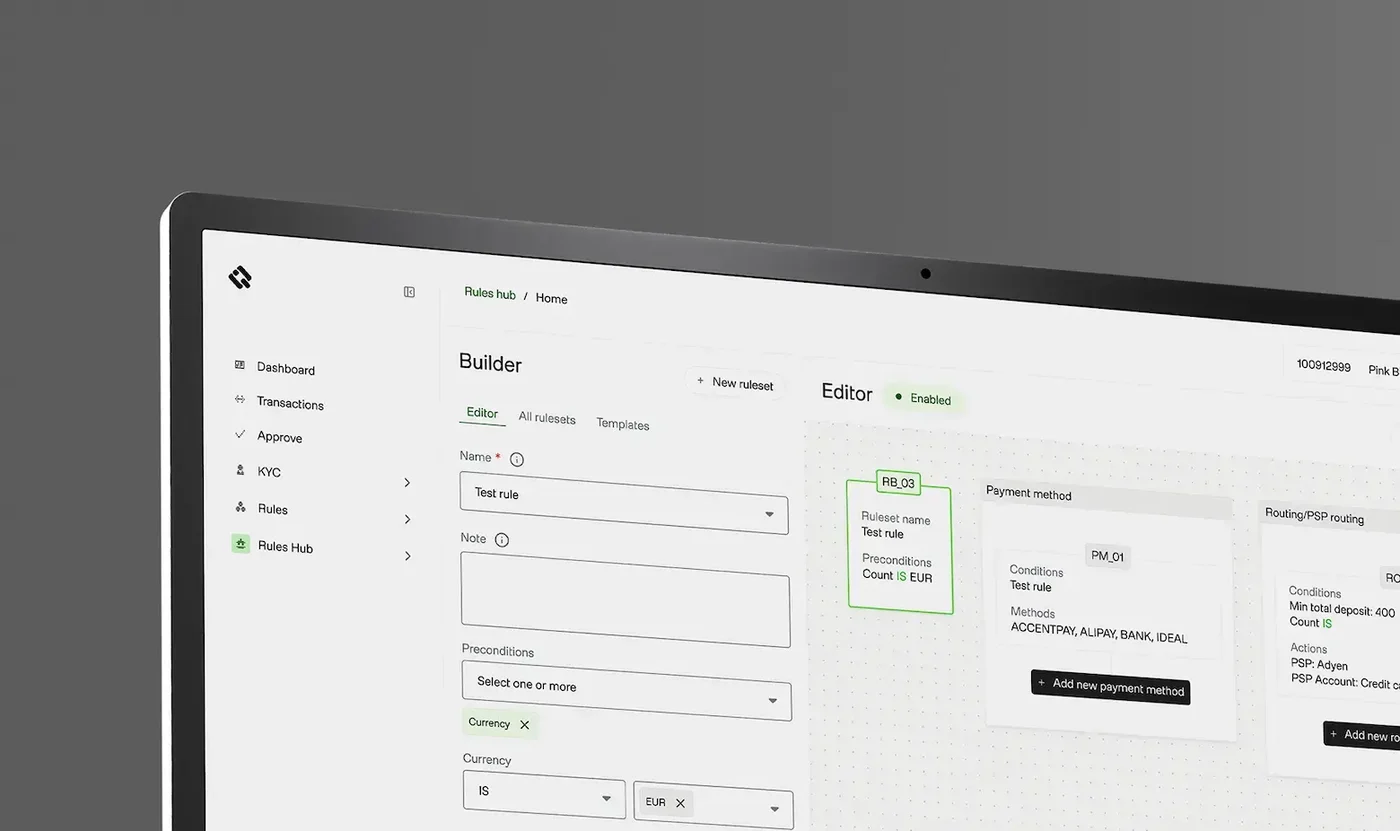Click the KYC person icon

(240, 469)
